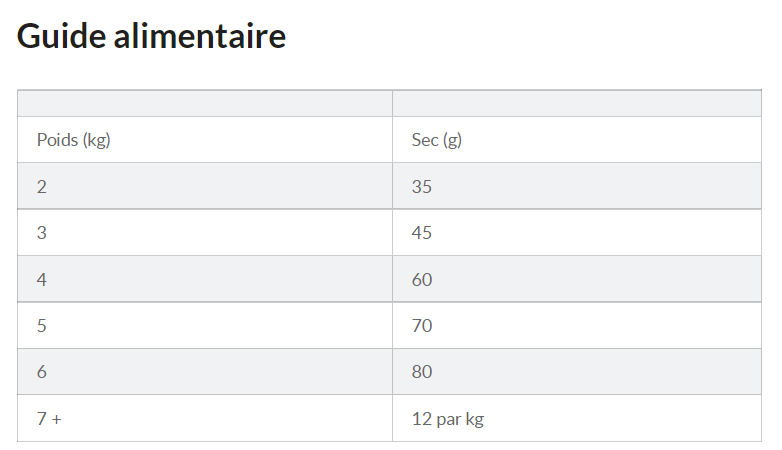The image size is (782, 450).
Task: Select the 6 kg weight cell
Action: (x=42, y=372)
